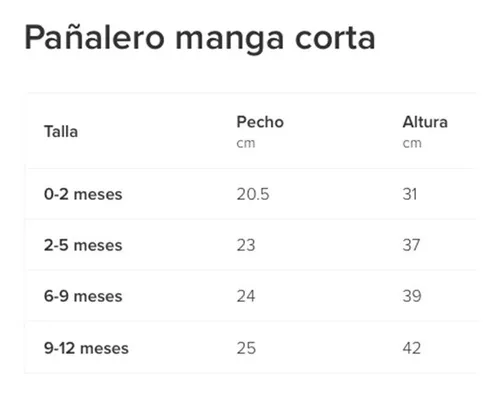Click the Pecho column header
The image size is (500, 393).
[260, 122]
